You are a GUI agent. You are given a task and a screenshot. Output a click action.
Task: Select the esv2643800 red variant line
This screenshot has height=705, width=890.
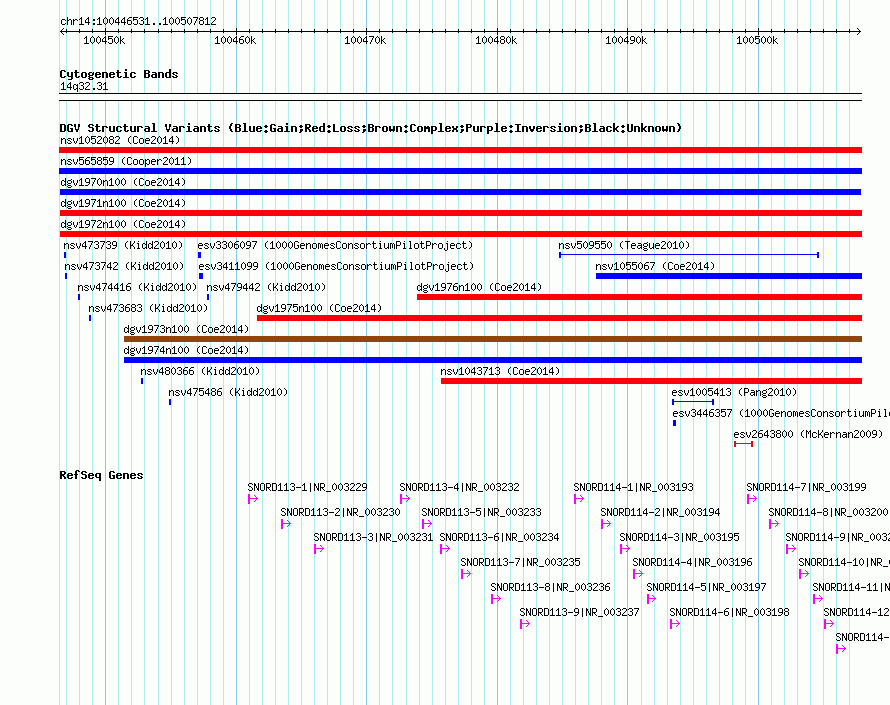[744, 444]
